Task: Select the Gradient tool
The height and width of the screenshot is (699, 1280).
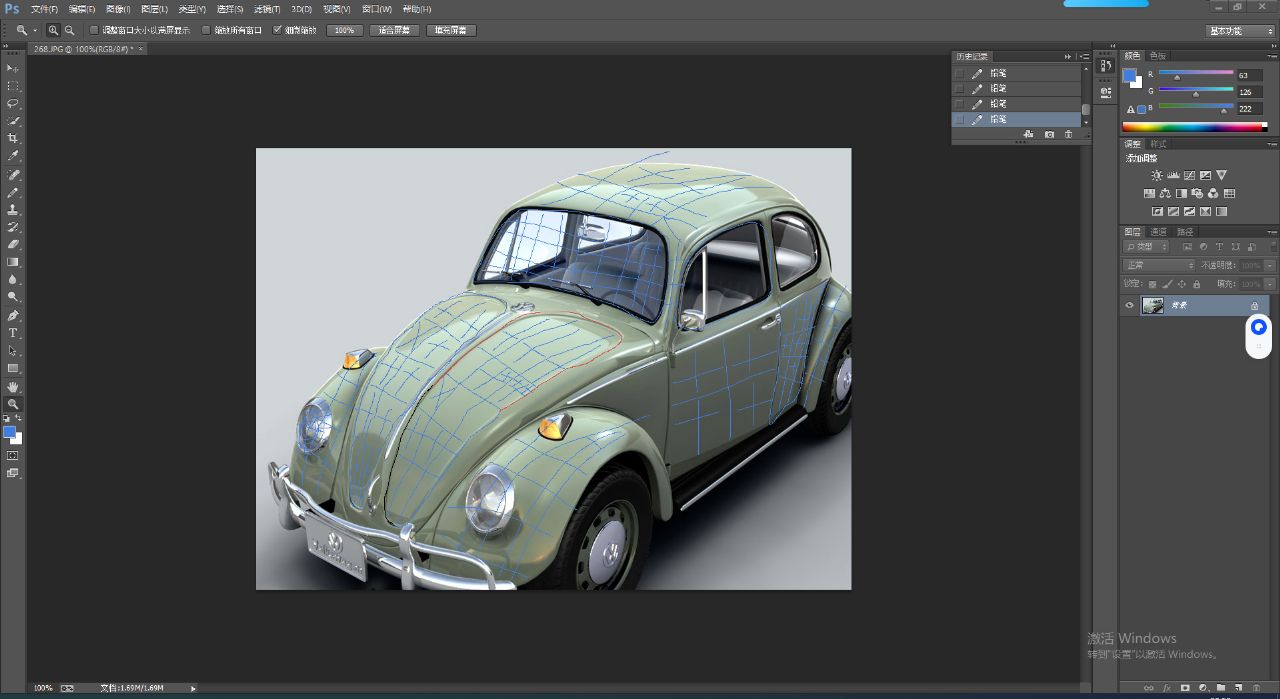Action: [x=13, y=262]
